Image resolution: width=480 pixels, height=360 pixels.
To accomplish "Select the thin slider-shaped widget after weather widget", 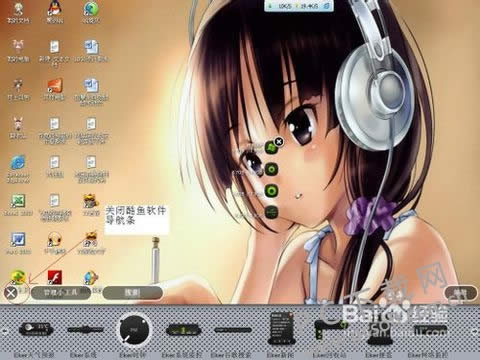I will point(85,330).
